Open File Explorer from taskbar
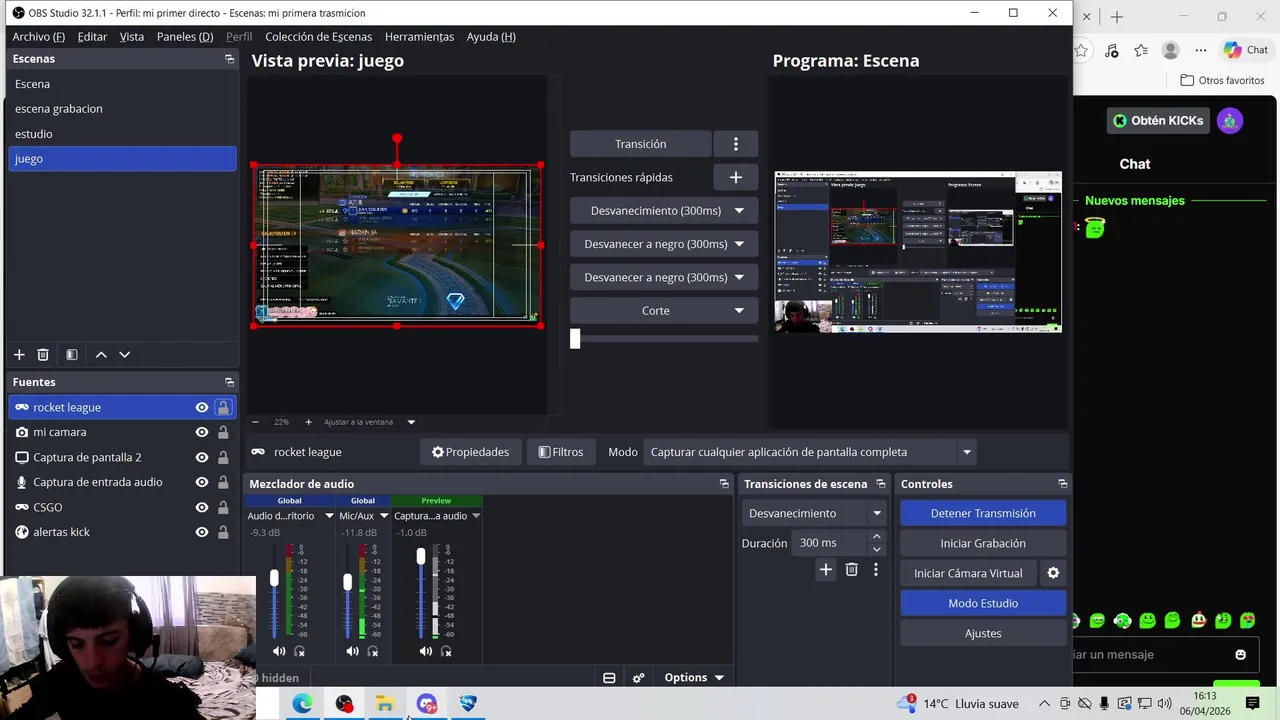This screenshot has height=720, width=1280. (385, 704)
